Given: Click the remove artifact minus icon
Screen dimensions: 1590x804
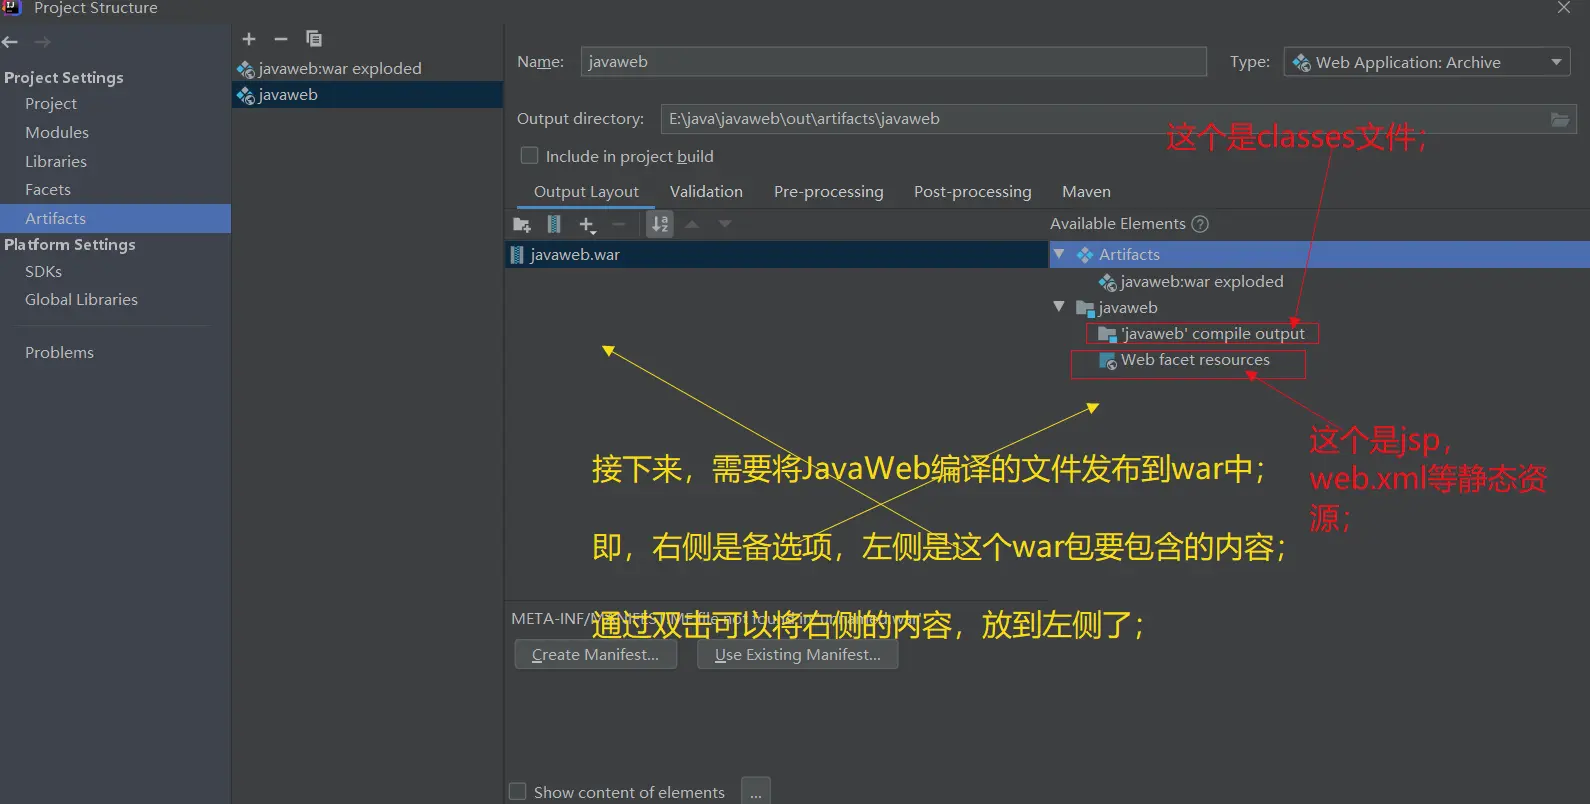Looking at the screenshot, I should point(281,39).
